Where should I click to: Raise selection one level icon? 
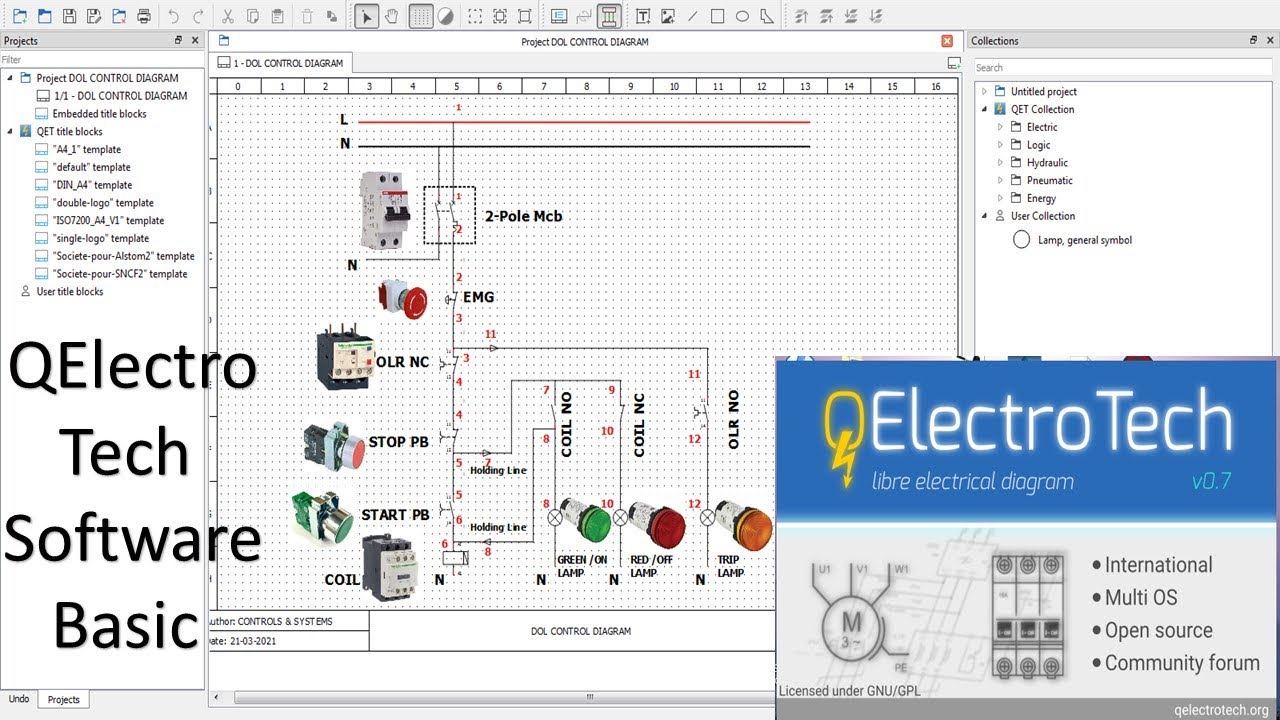point(826,16)
